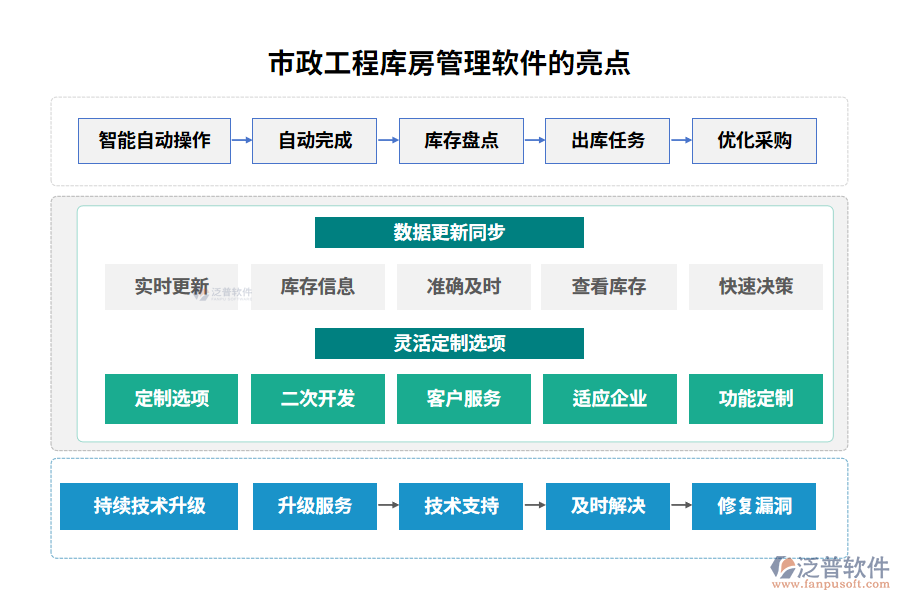
Task: Select the 实时更新 item
Action: click(171, 287)
